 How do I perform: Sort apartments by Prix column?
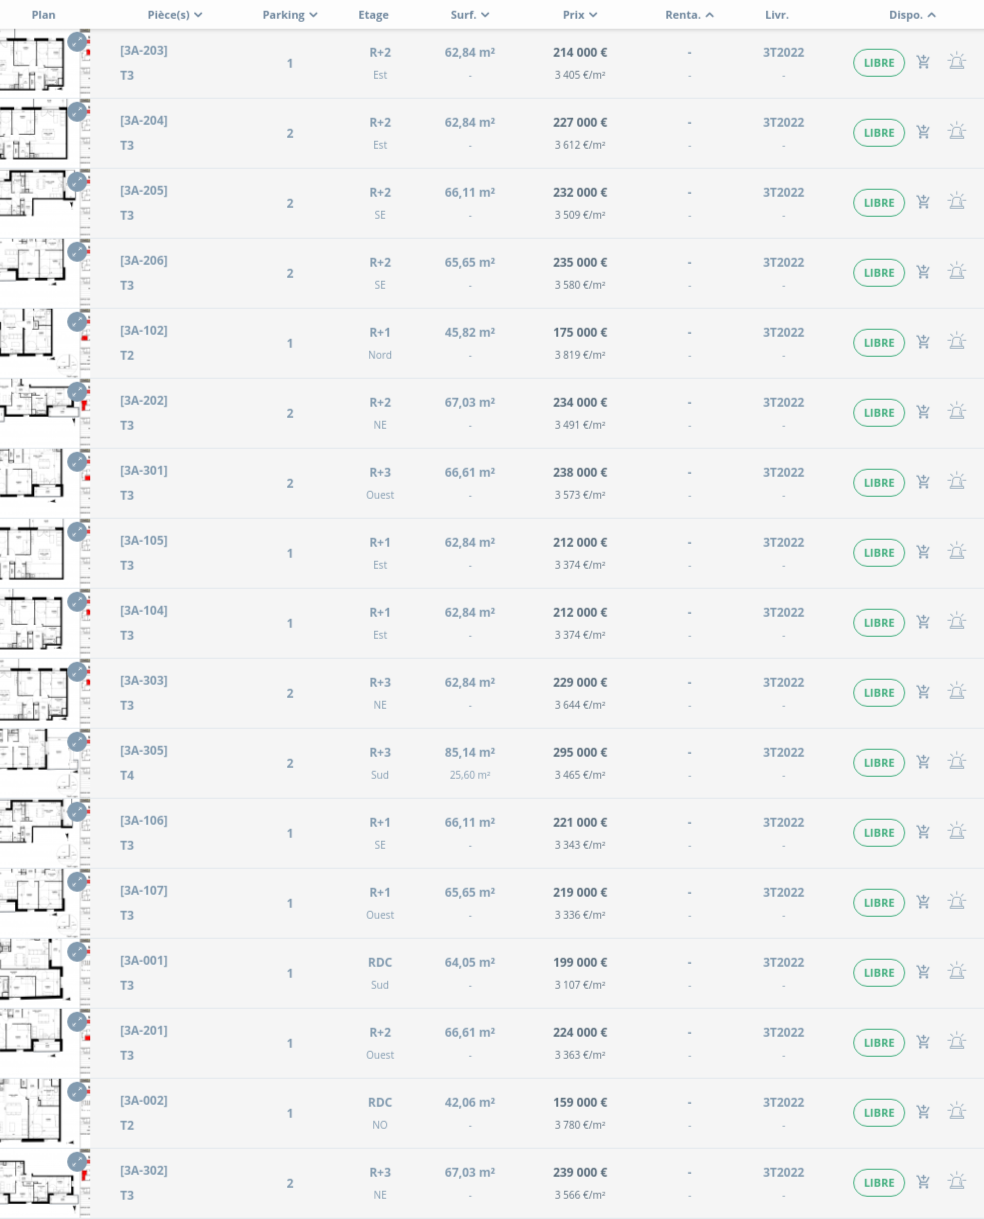pyautogui.click(x=580, y=15)
